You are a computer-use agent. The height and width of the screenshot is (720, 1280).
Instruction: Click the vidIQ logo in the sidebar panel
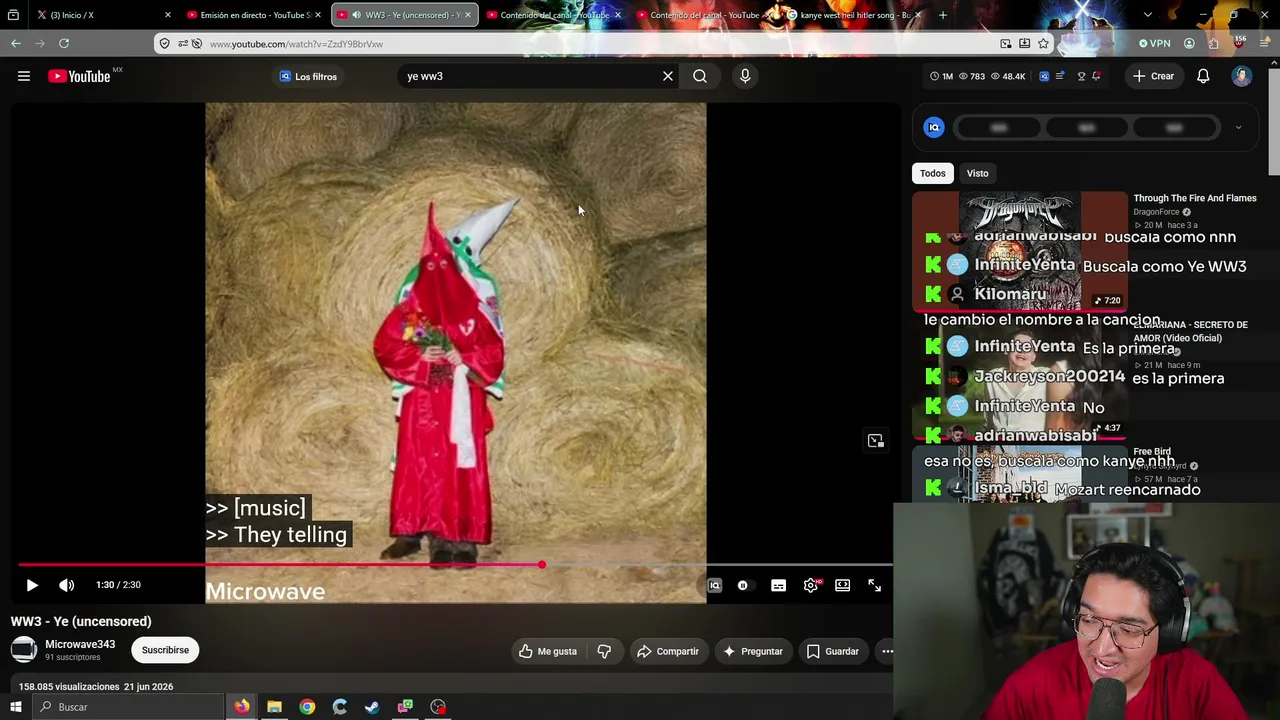(x=934, y=127)
